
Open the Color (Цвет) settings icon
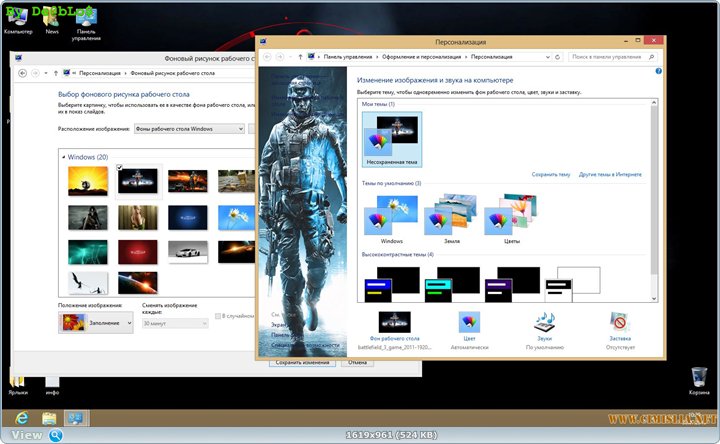[468, 323]
